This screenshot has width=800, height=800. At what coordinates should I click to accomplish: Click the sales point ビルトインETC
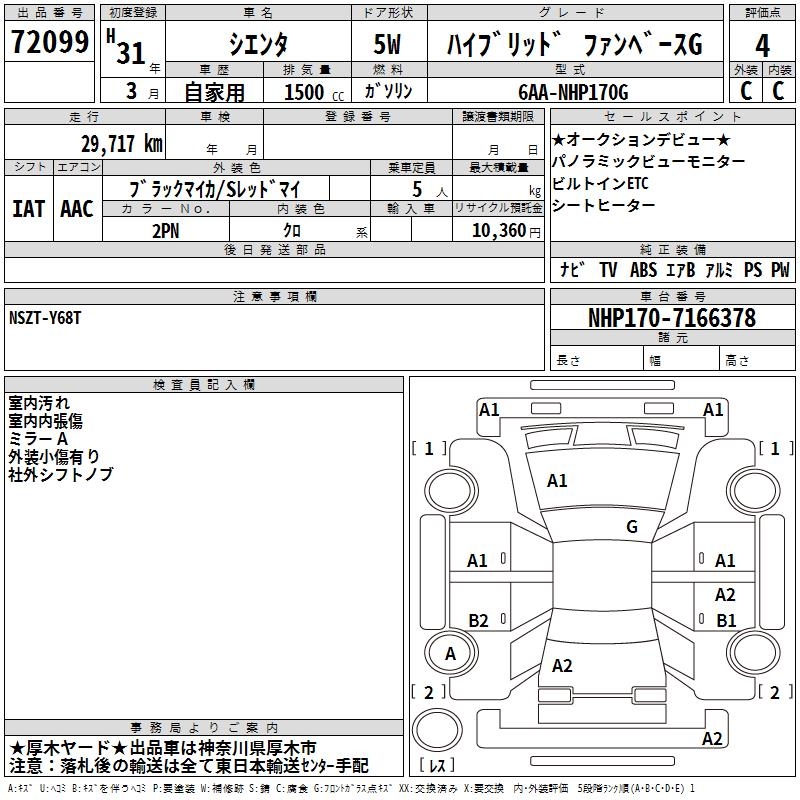600,184
